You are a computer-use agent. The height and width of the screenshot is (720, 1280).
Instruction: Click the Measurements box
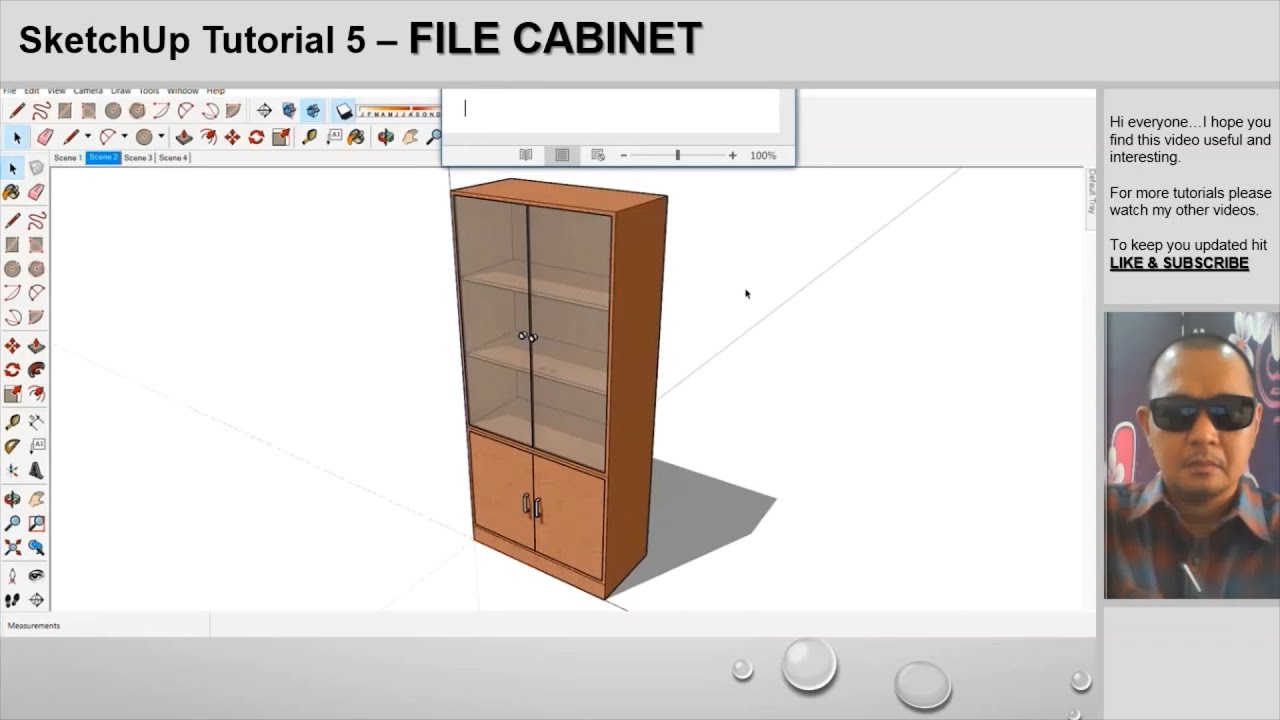tap(106, 626)
